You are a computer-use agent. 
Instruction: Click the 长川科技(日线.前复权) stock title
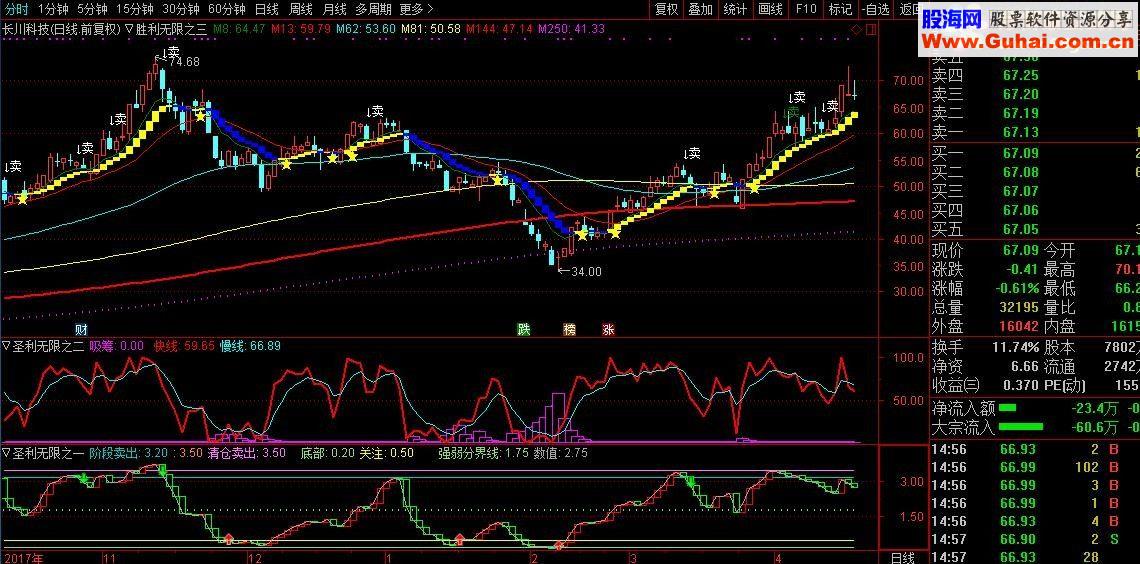[x=61, y=29]
